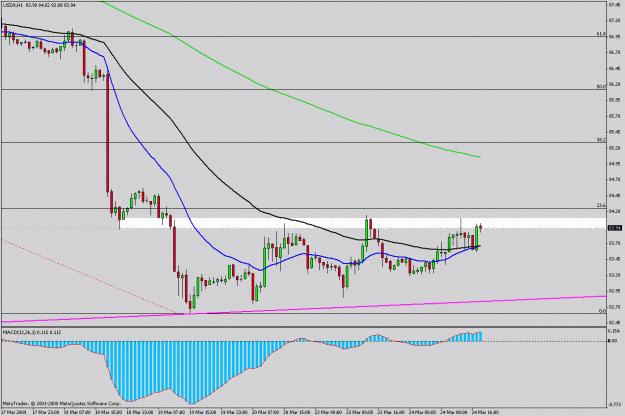Select the 50.0 Fibonacci level label
Viewport: 625px width, 416px height.
(601, 86)
